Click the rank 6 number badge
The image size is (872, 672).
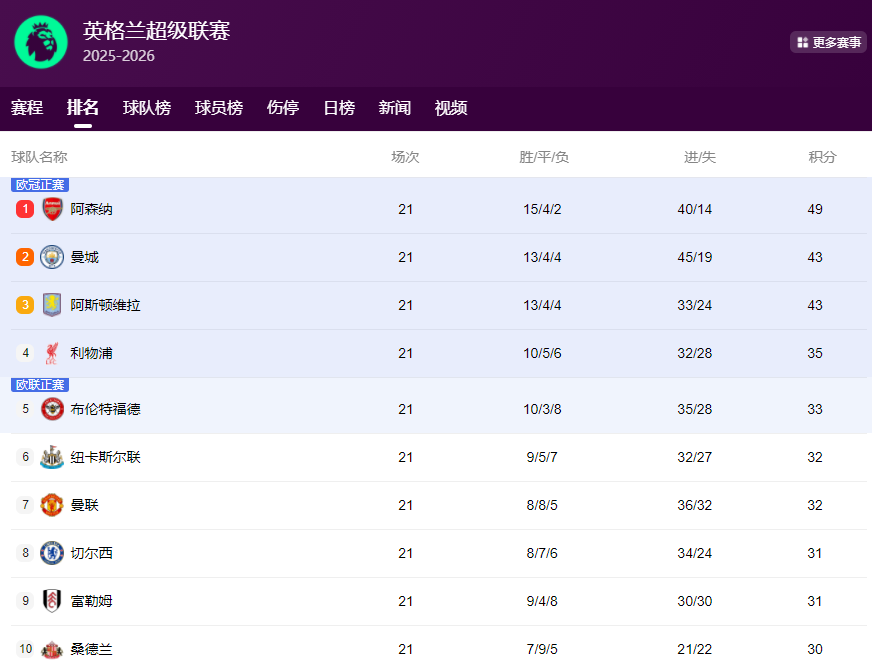pos(25,457)
